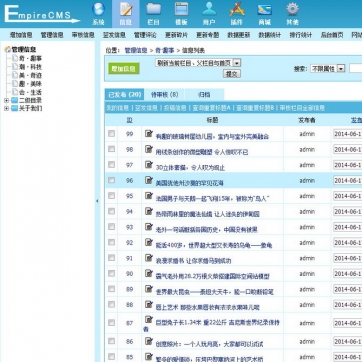
Task: Open 管理评论 in the submenu bar
Action: 145,35
